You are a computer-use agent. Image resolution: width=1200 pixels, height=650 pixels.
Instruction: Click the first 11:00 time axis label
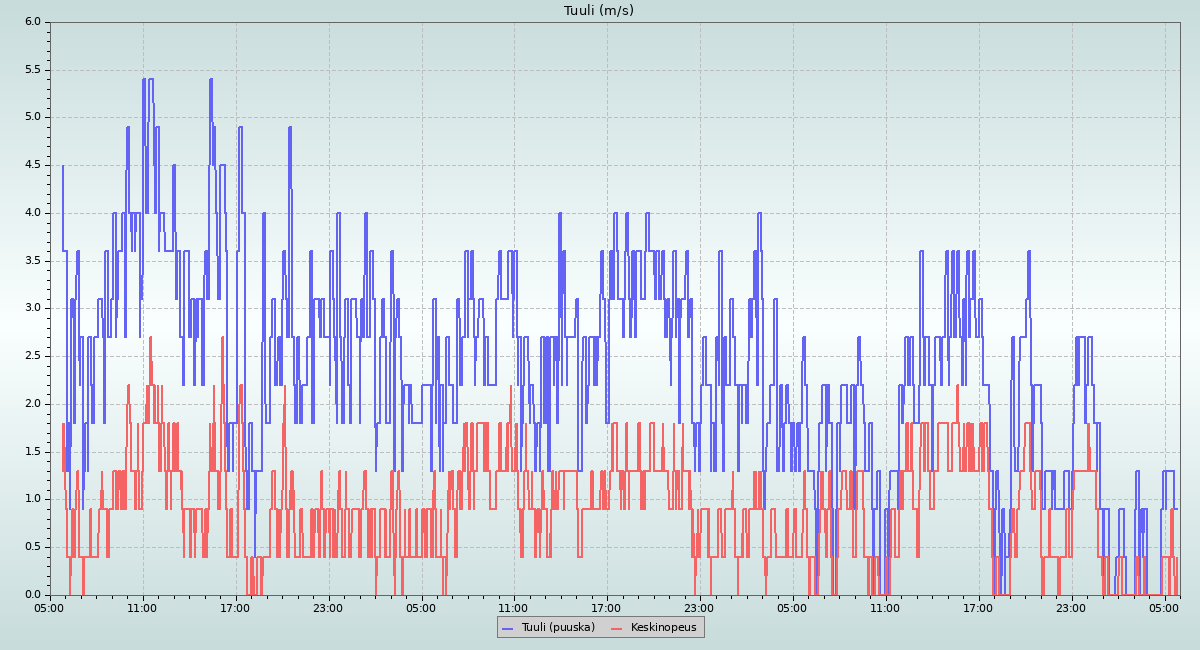click(143, 607)
